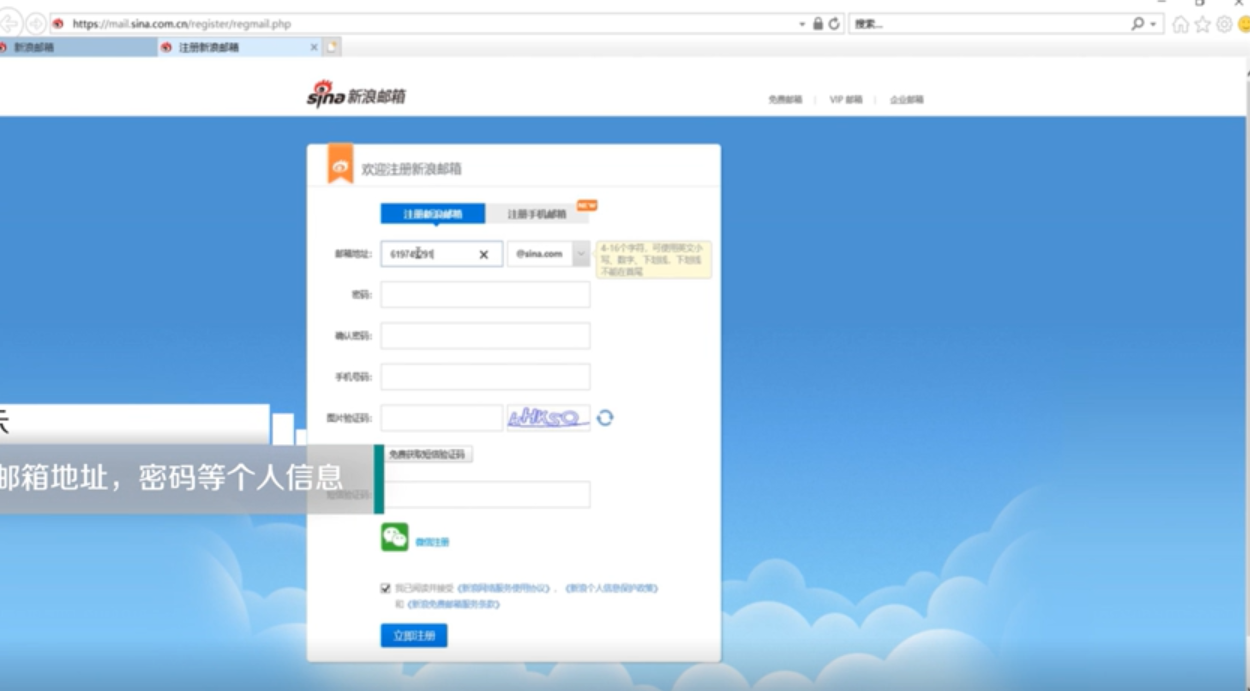Open the 新浪个人信息保护政策 link
1250x691 pixels.
point(612,588)
